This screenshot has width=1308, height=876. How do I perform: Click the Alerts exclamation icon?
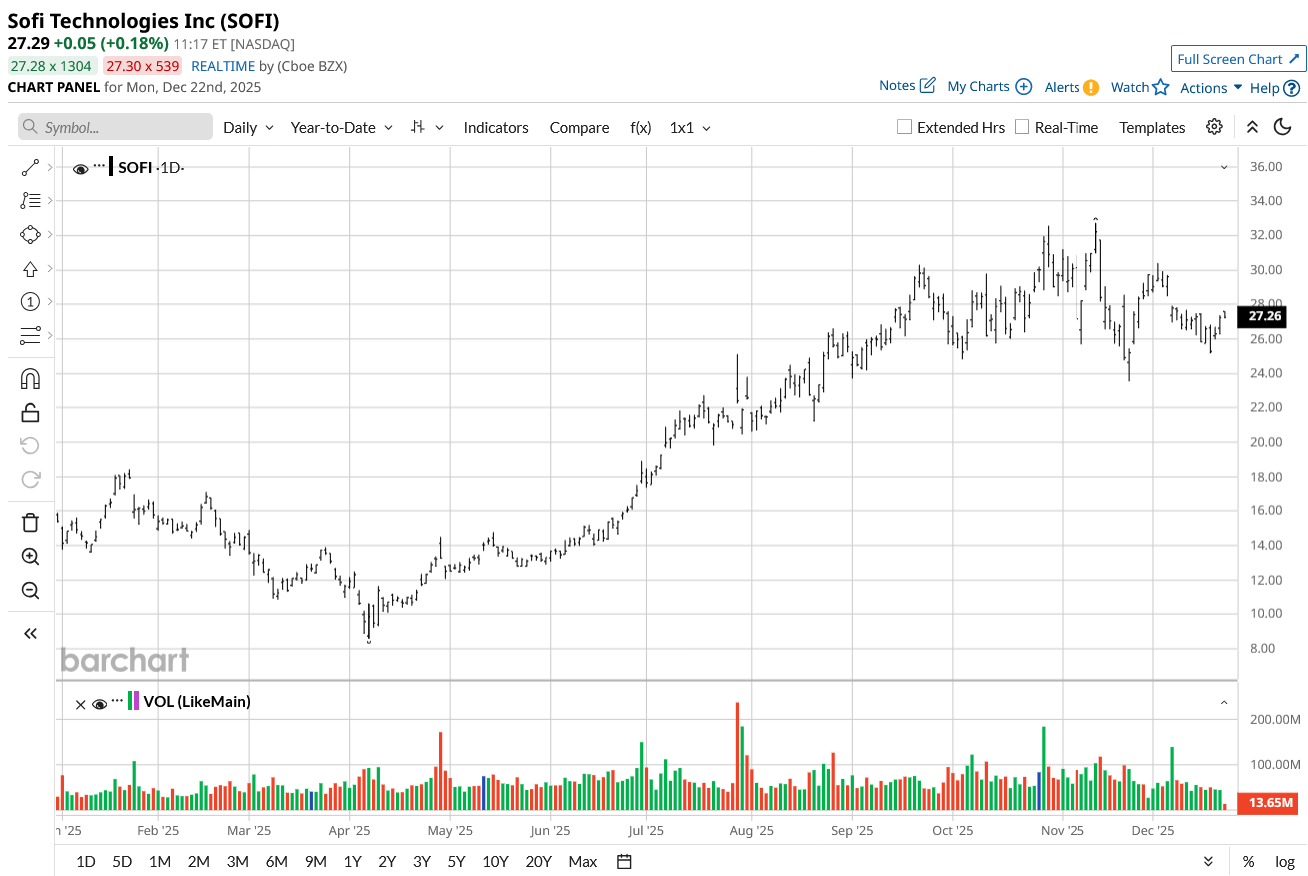(1090, 87)
